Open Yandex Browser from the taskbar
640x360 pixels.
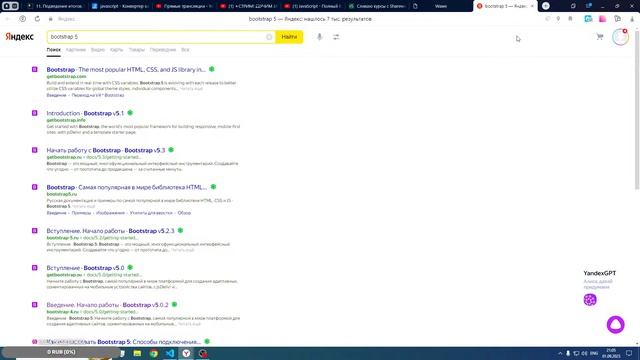[186, 353]
